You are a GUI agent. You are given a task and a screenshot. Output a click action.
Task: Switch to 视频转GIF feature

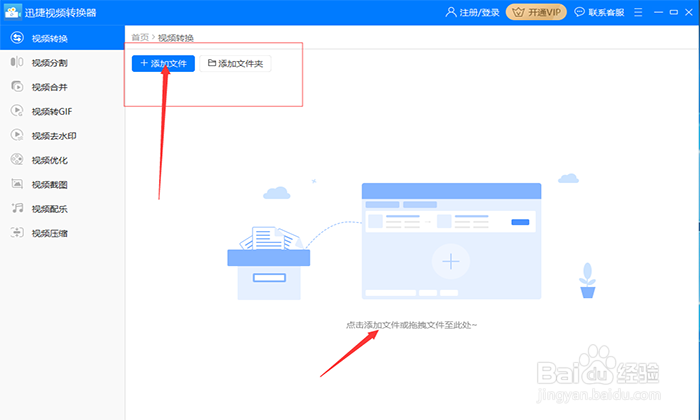[52, 112]
